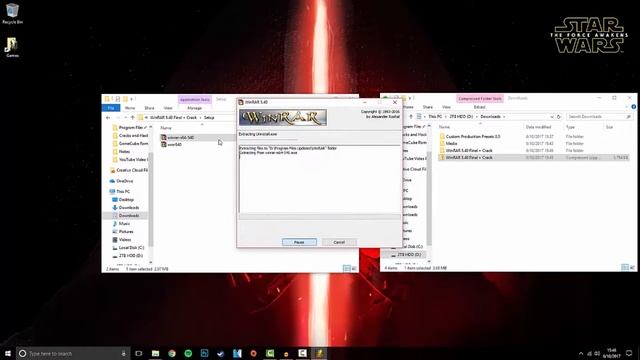Open Action Center notifications icon
Image resolution: width=640 pixels, height=360 pixels.
(x=629, y=353)
